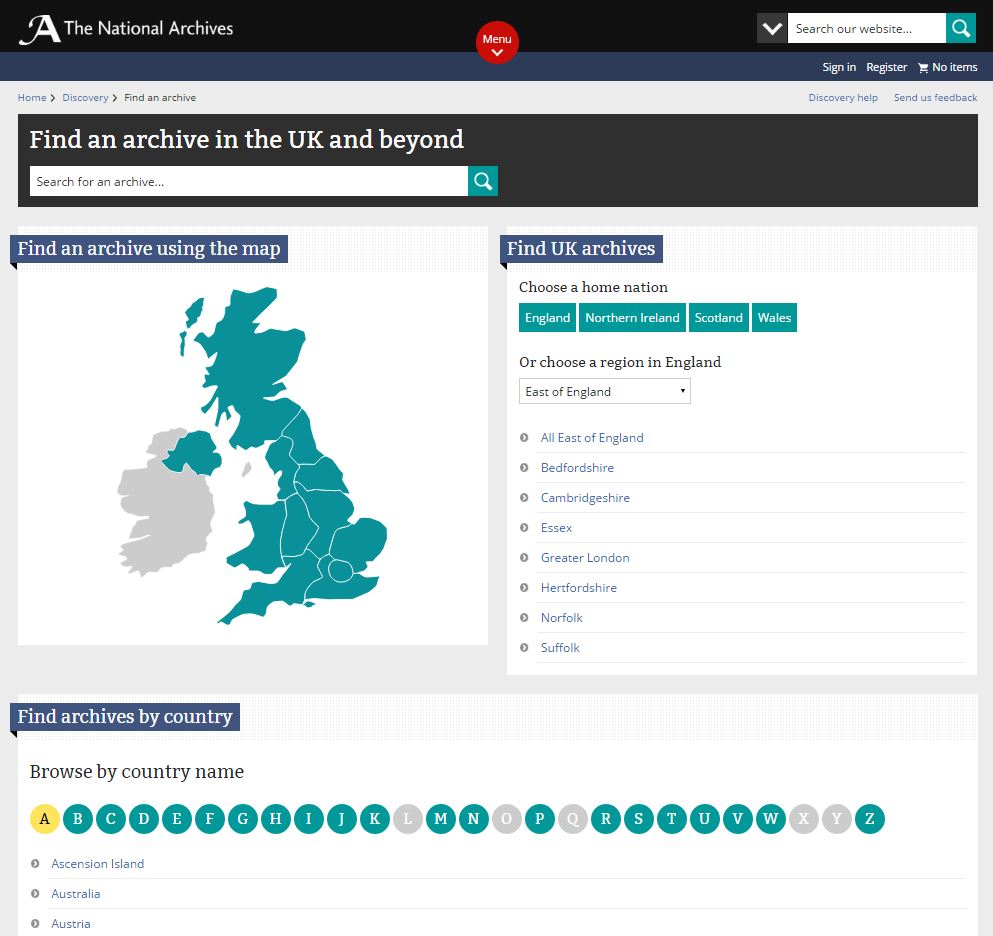Click the website search magnifier icon

960,28
